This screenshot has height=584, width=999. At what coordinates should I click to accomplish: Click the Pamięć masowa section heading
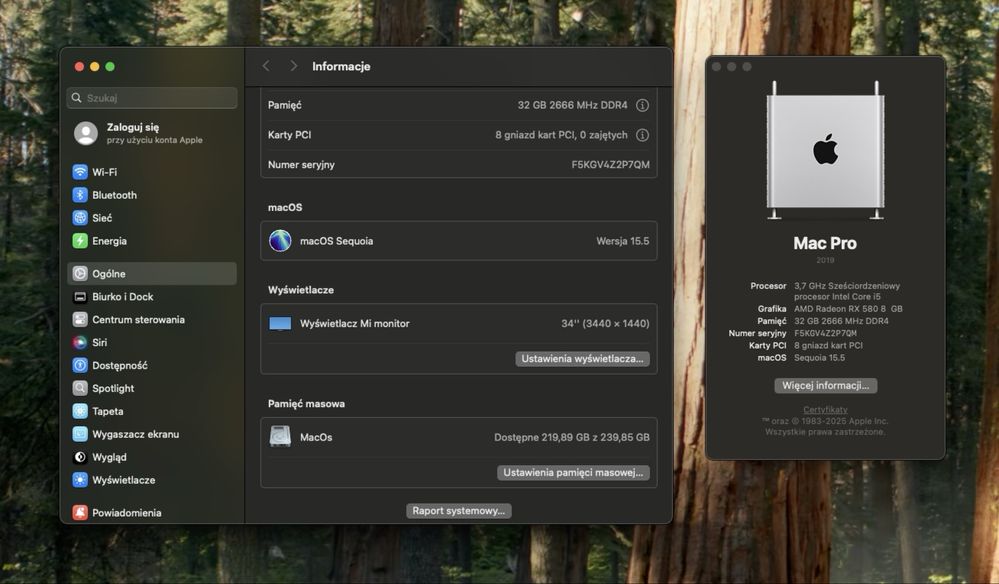pos(306,404)
